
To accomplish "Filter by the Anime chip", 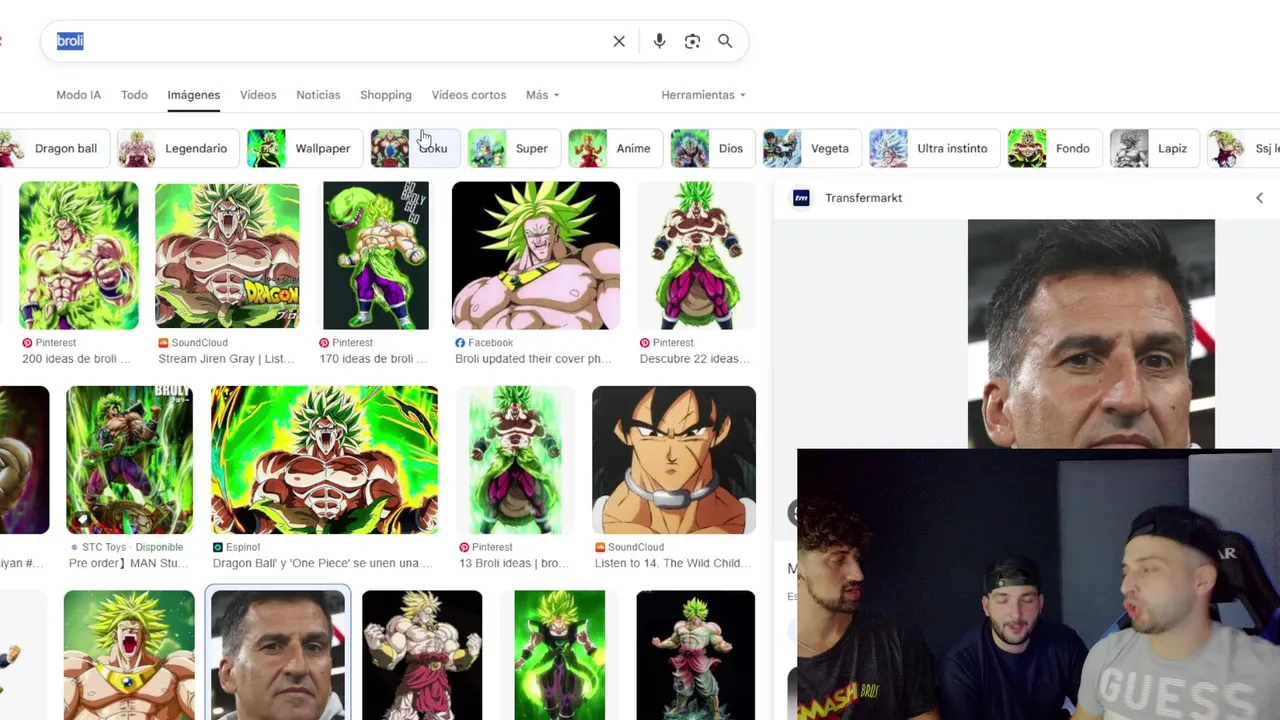I will pyautogui.click(x=615, y=148).
